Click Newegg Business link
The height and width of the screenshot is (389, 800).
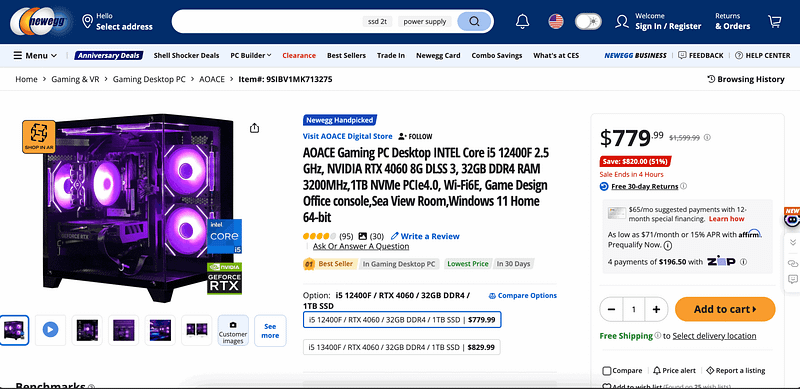coord(635,56)
